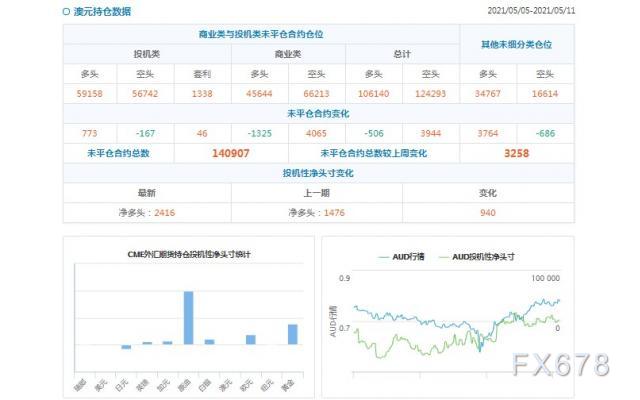This screenshot has height=400, width=640.
Task: Click the 未平仓合约变化 row header
Action: click(318, 113)
